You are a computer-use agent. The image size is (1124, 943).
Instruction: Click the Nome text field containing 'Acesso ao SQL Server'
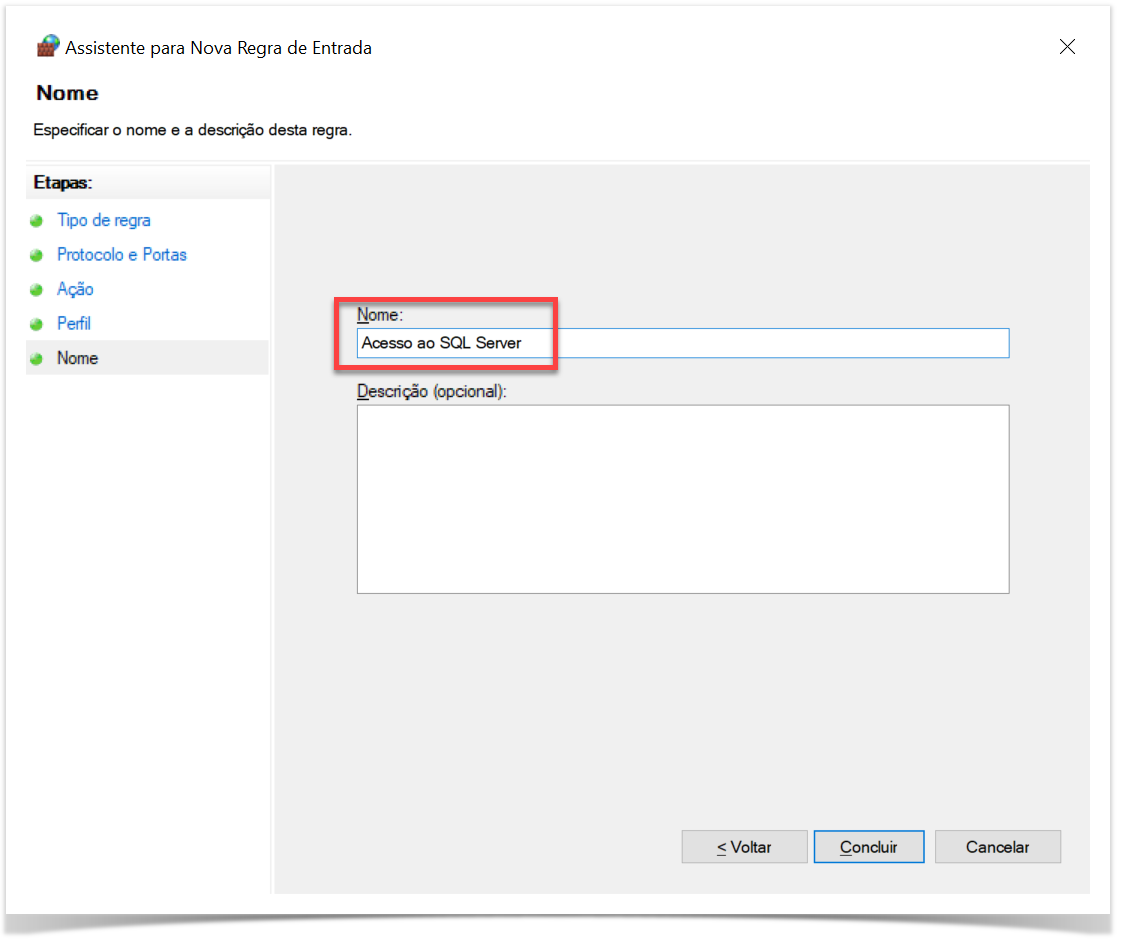682,343
